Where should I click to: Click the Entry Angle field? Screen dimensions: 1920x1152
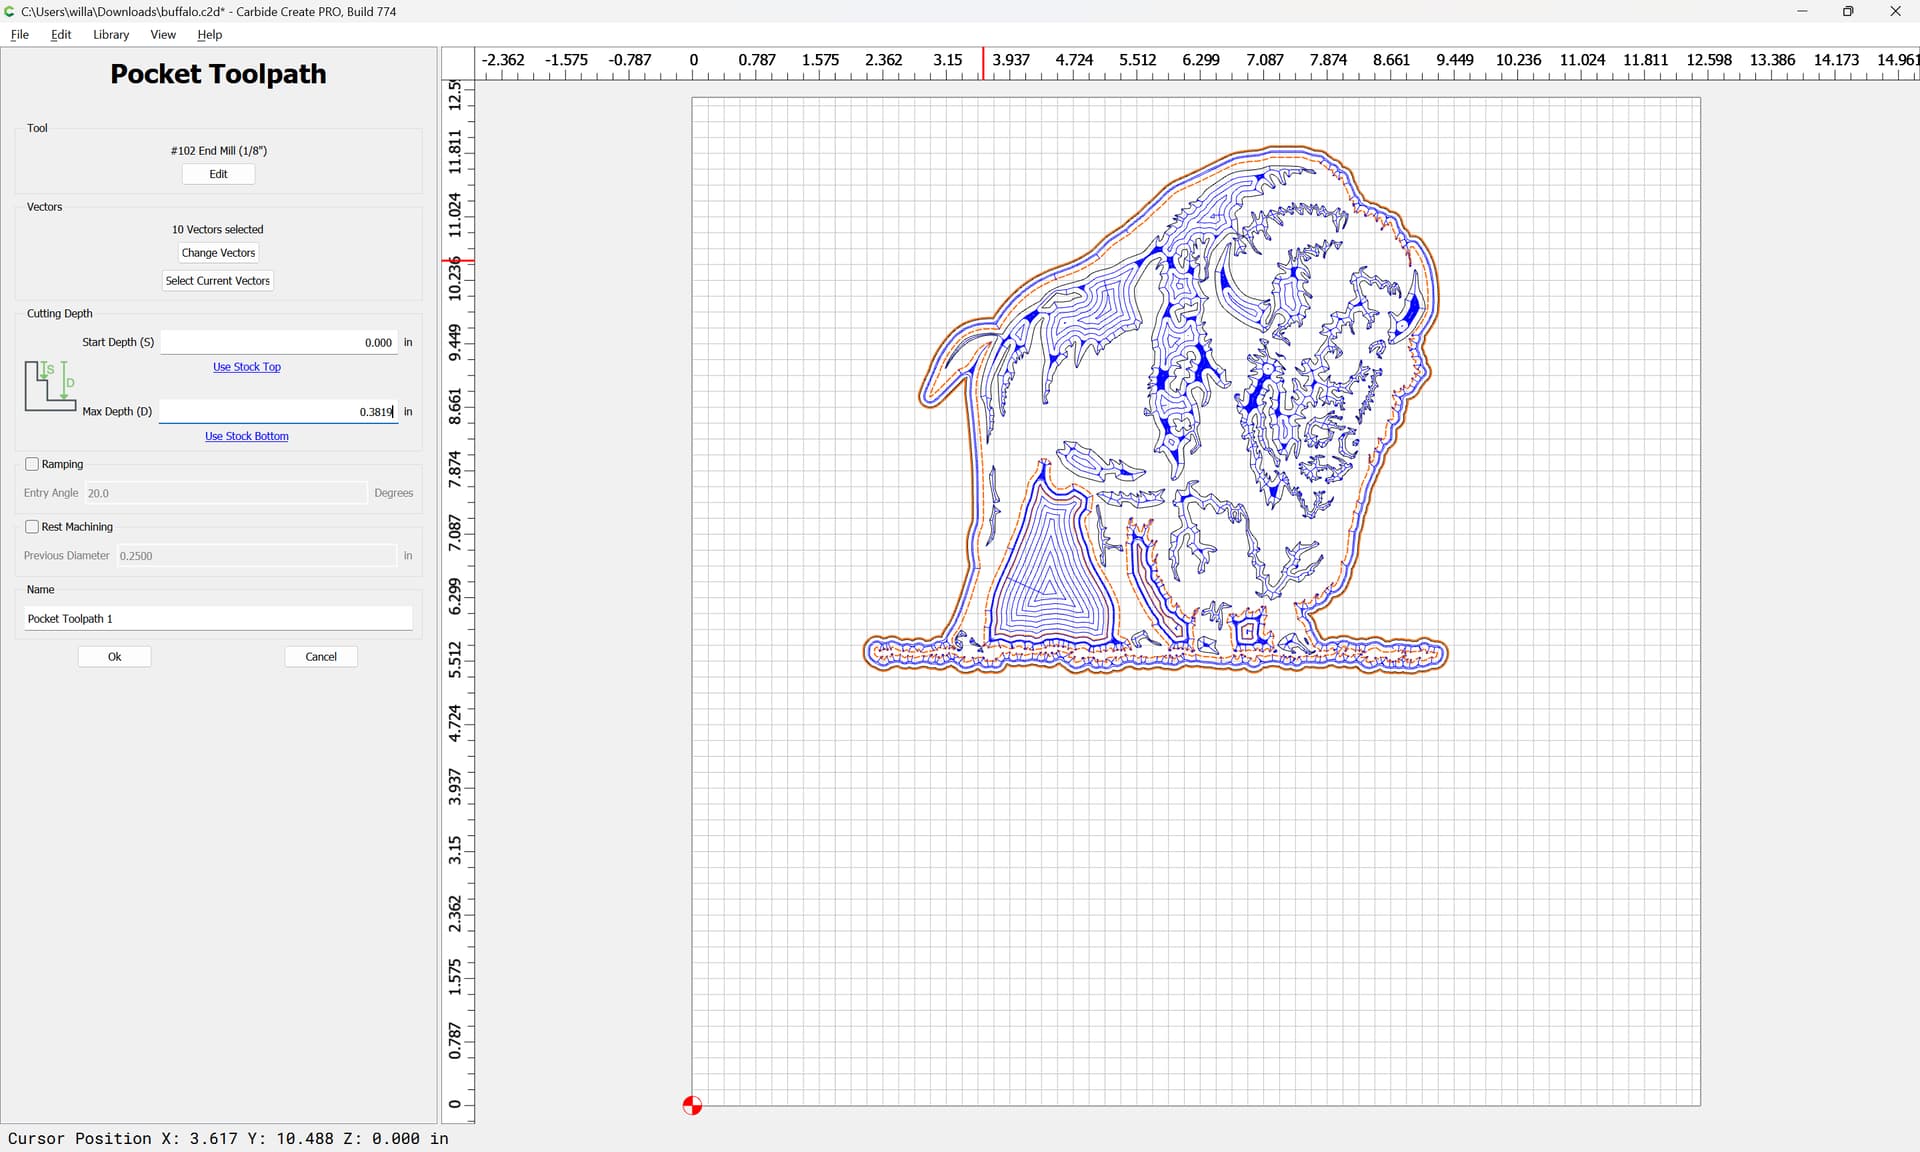[225, 493]
